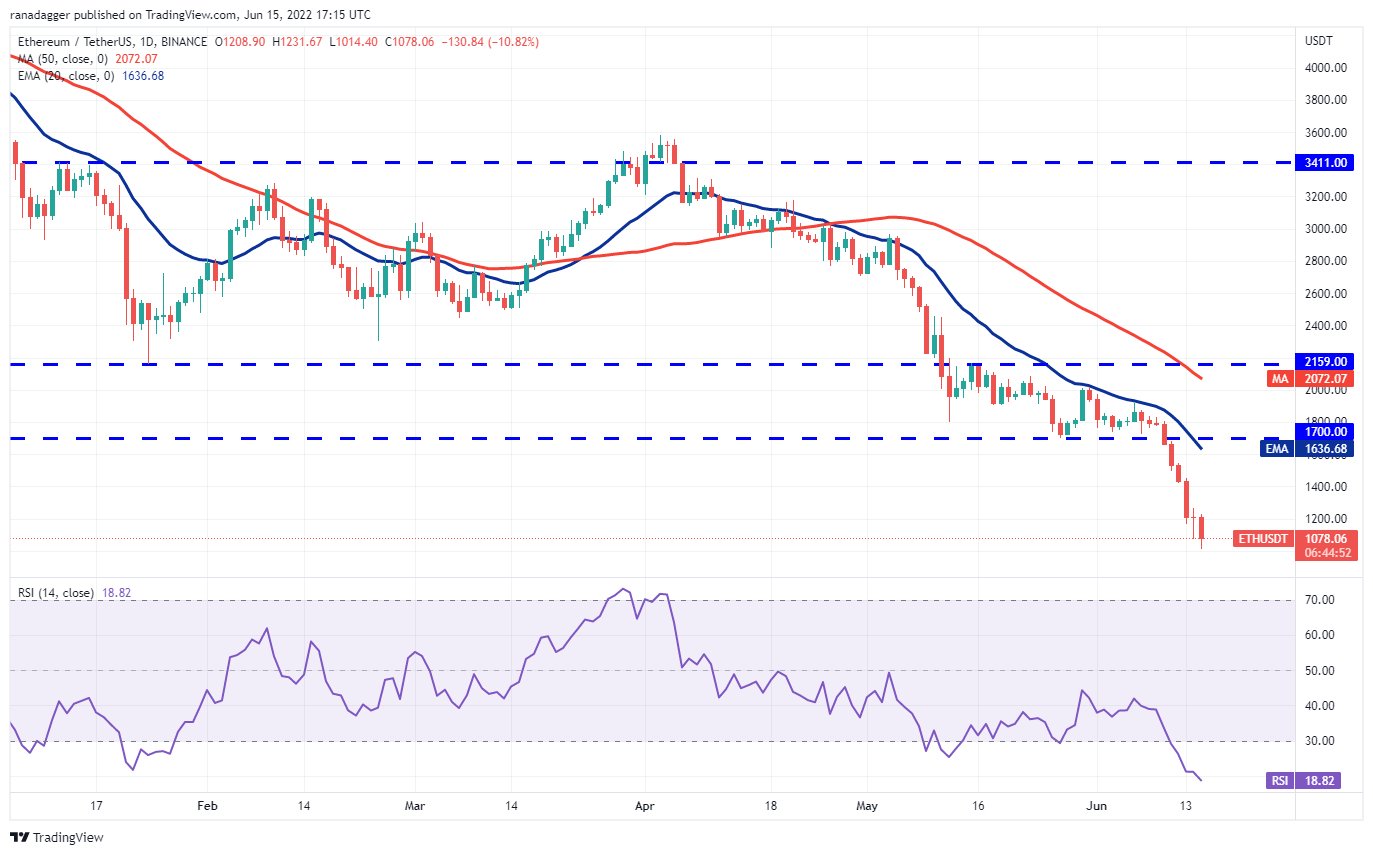This screenshot has height=855, width=1373.
Task: Click the 1800.00 price axis label
Action: pyautogui.click(x=1325, y=420)
